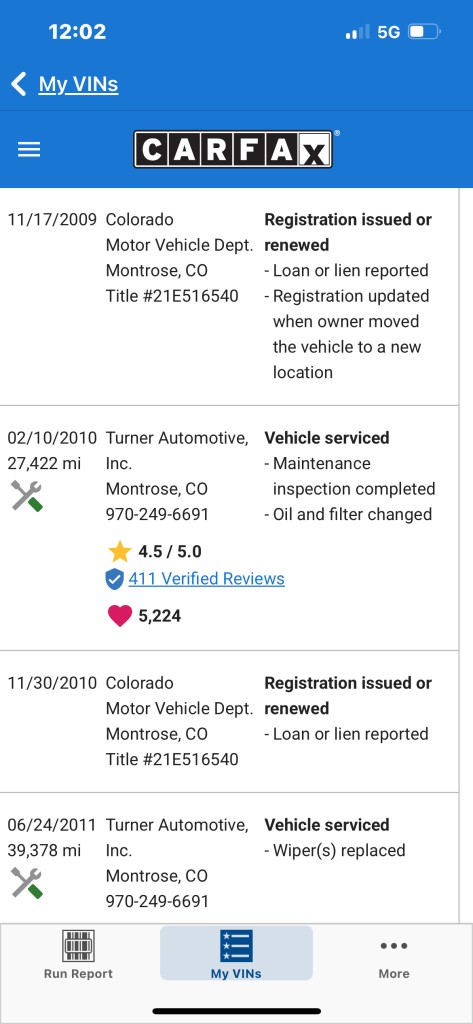Image resolution: width=473 pixels, height=1024 pixels.
Task: Tap the battery indicator in status bar
Action: click(x=425, y=31)
